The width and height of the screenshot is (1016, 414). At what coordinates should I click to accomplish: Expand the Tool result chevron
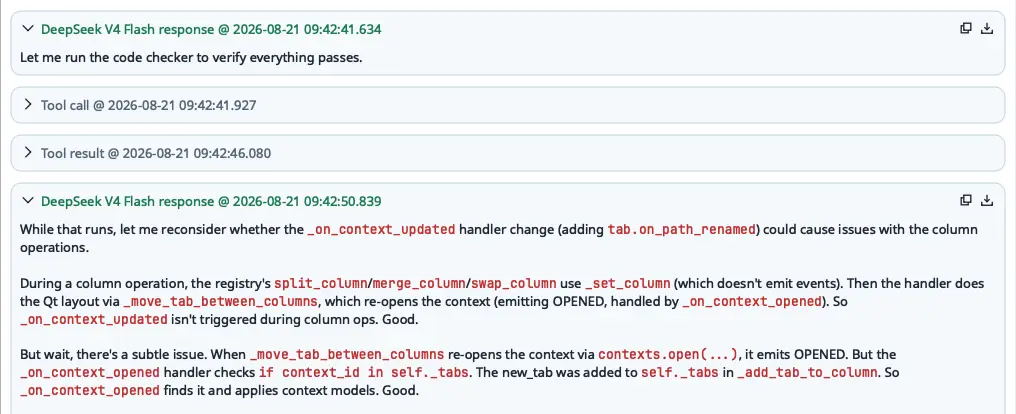click(27, 153)
